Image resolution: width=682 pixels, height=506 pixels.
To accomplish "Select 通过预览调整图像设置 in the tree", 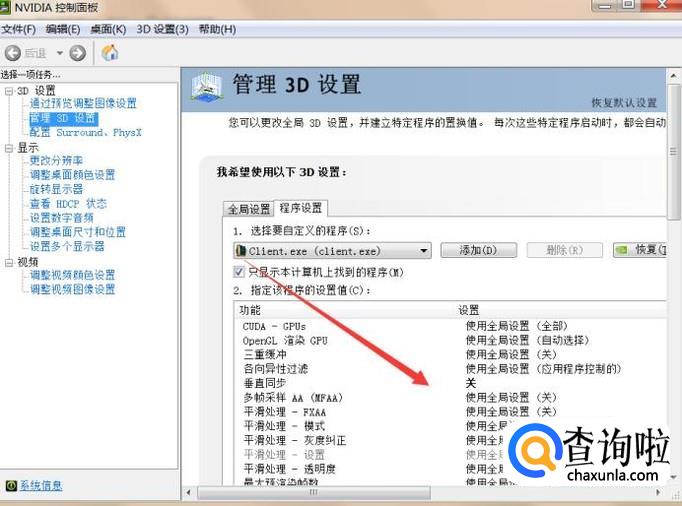I will [x=83, y=104].
